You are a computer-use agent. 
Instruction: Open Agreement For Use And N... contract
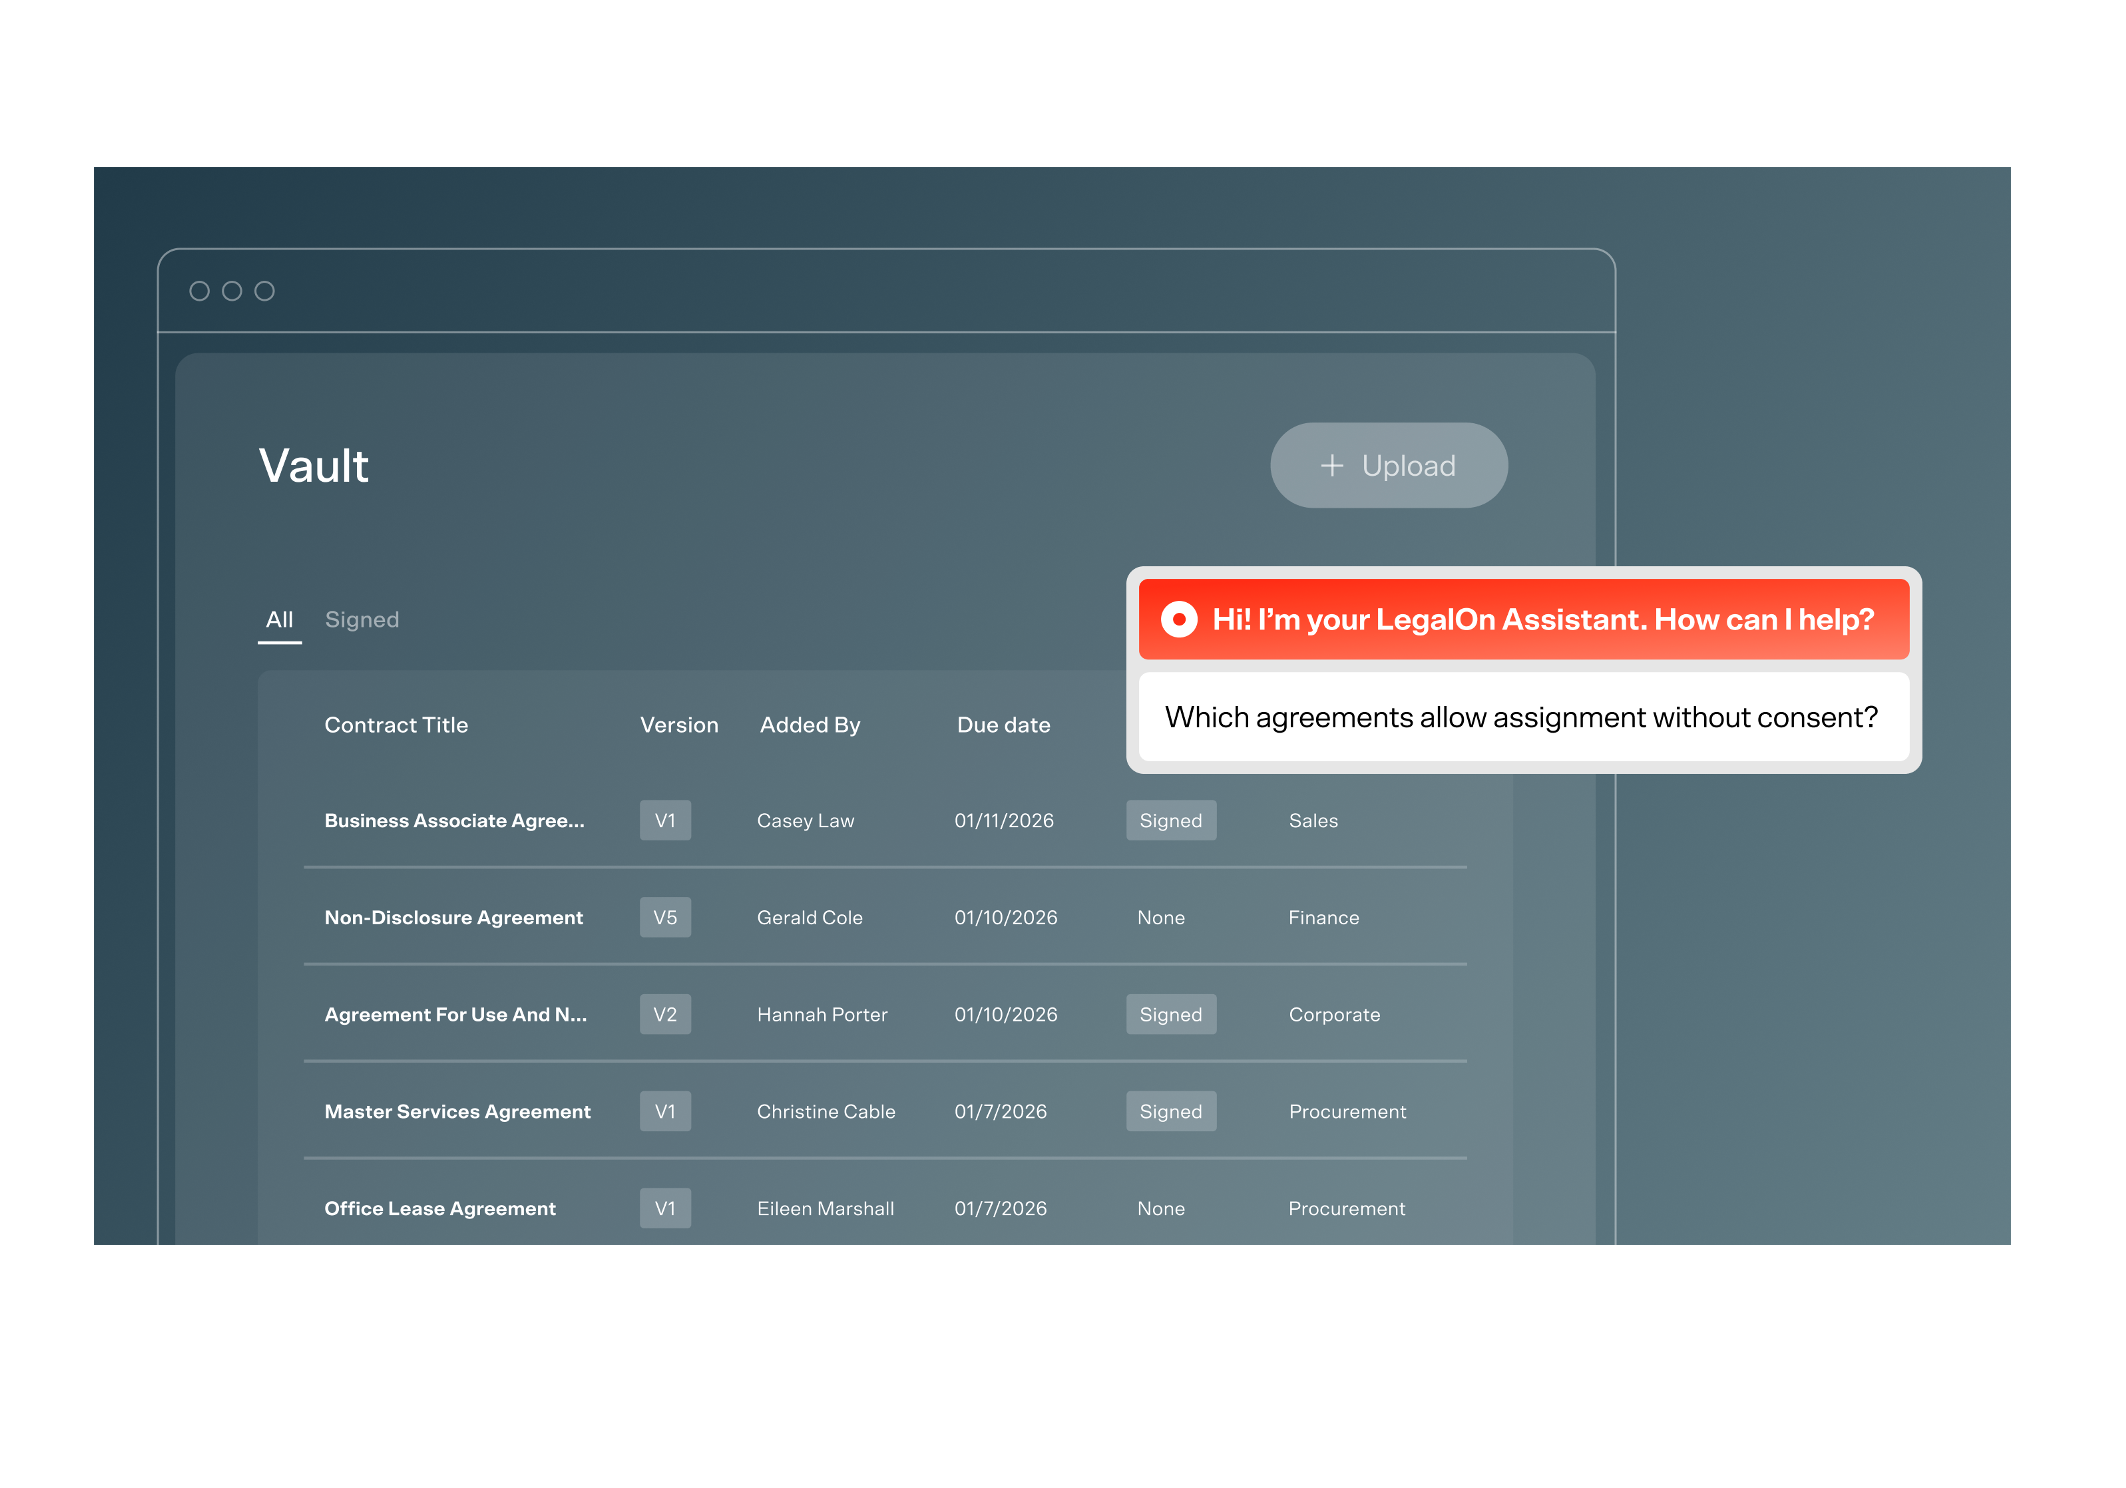coord(455,1014)
